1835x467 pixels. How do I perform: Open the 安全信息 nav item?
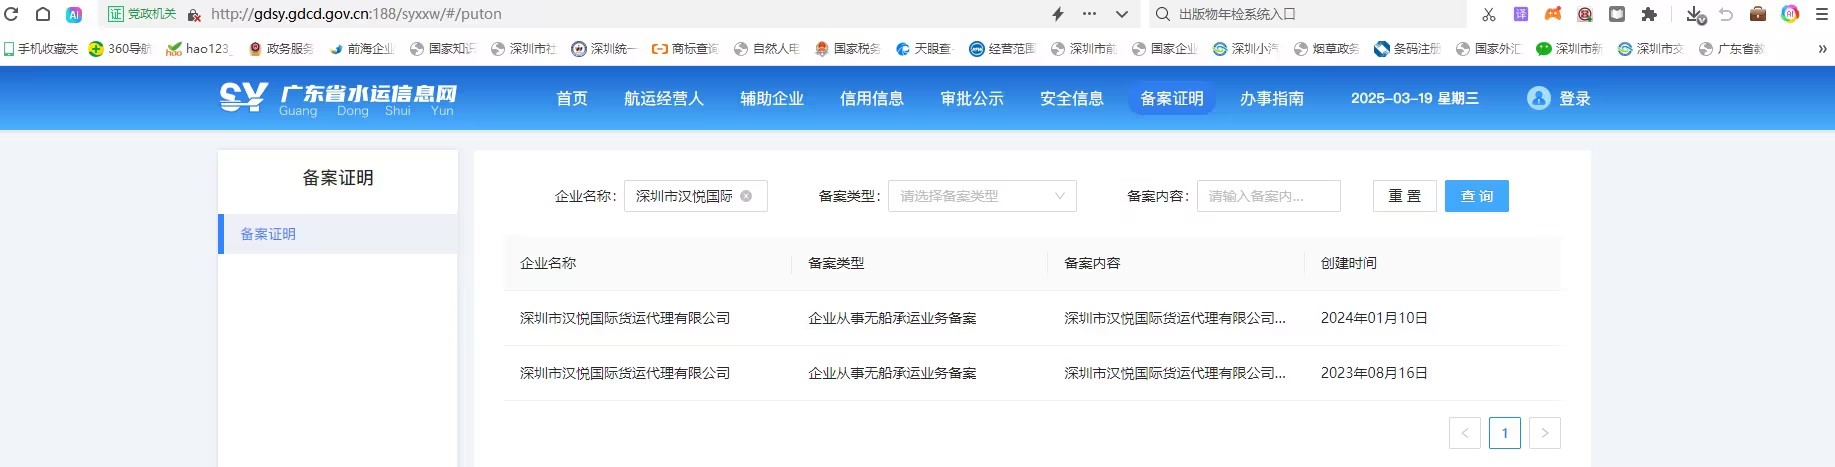tap(1072, 98)
